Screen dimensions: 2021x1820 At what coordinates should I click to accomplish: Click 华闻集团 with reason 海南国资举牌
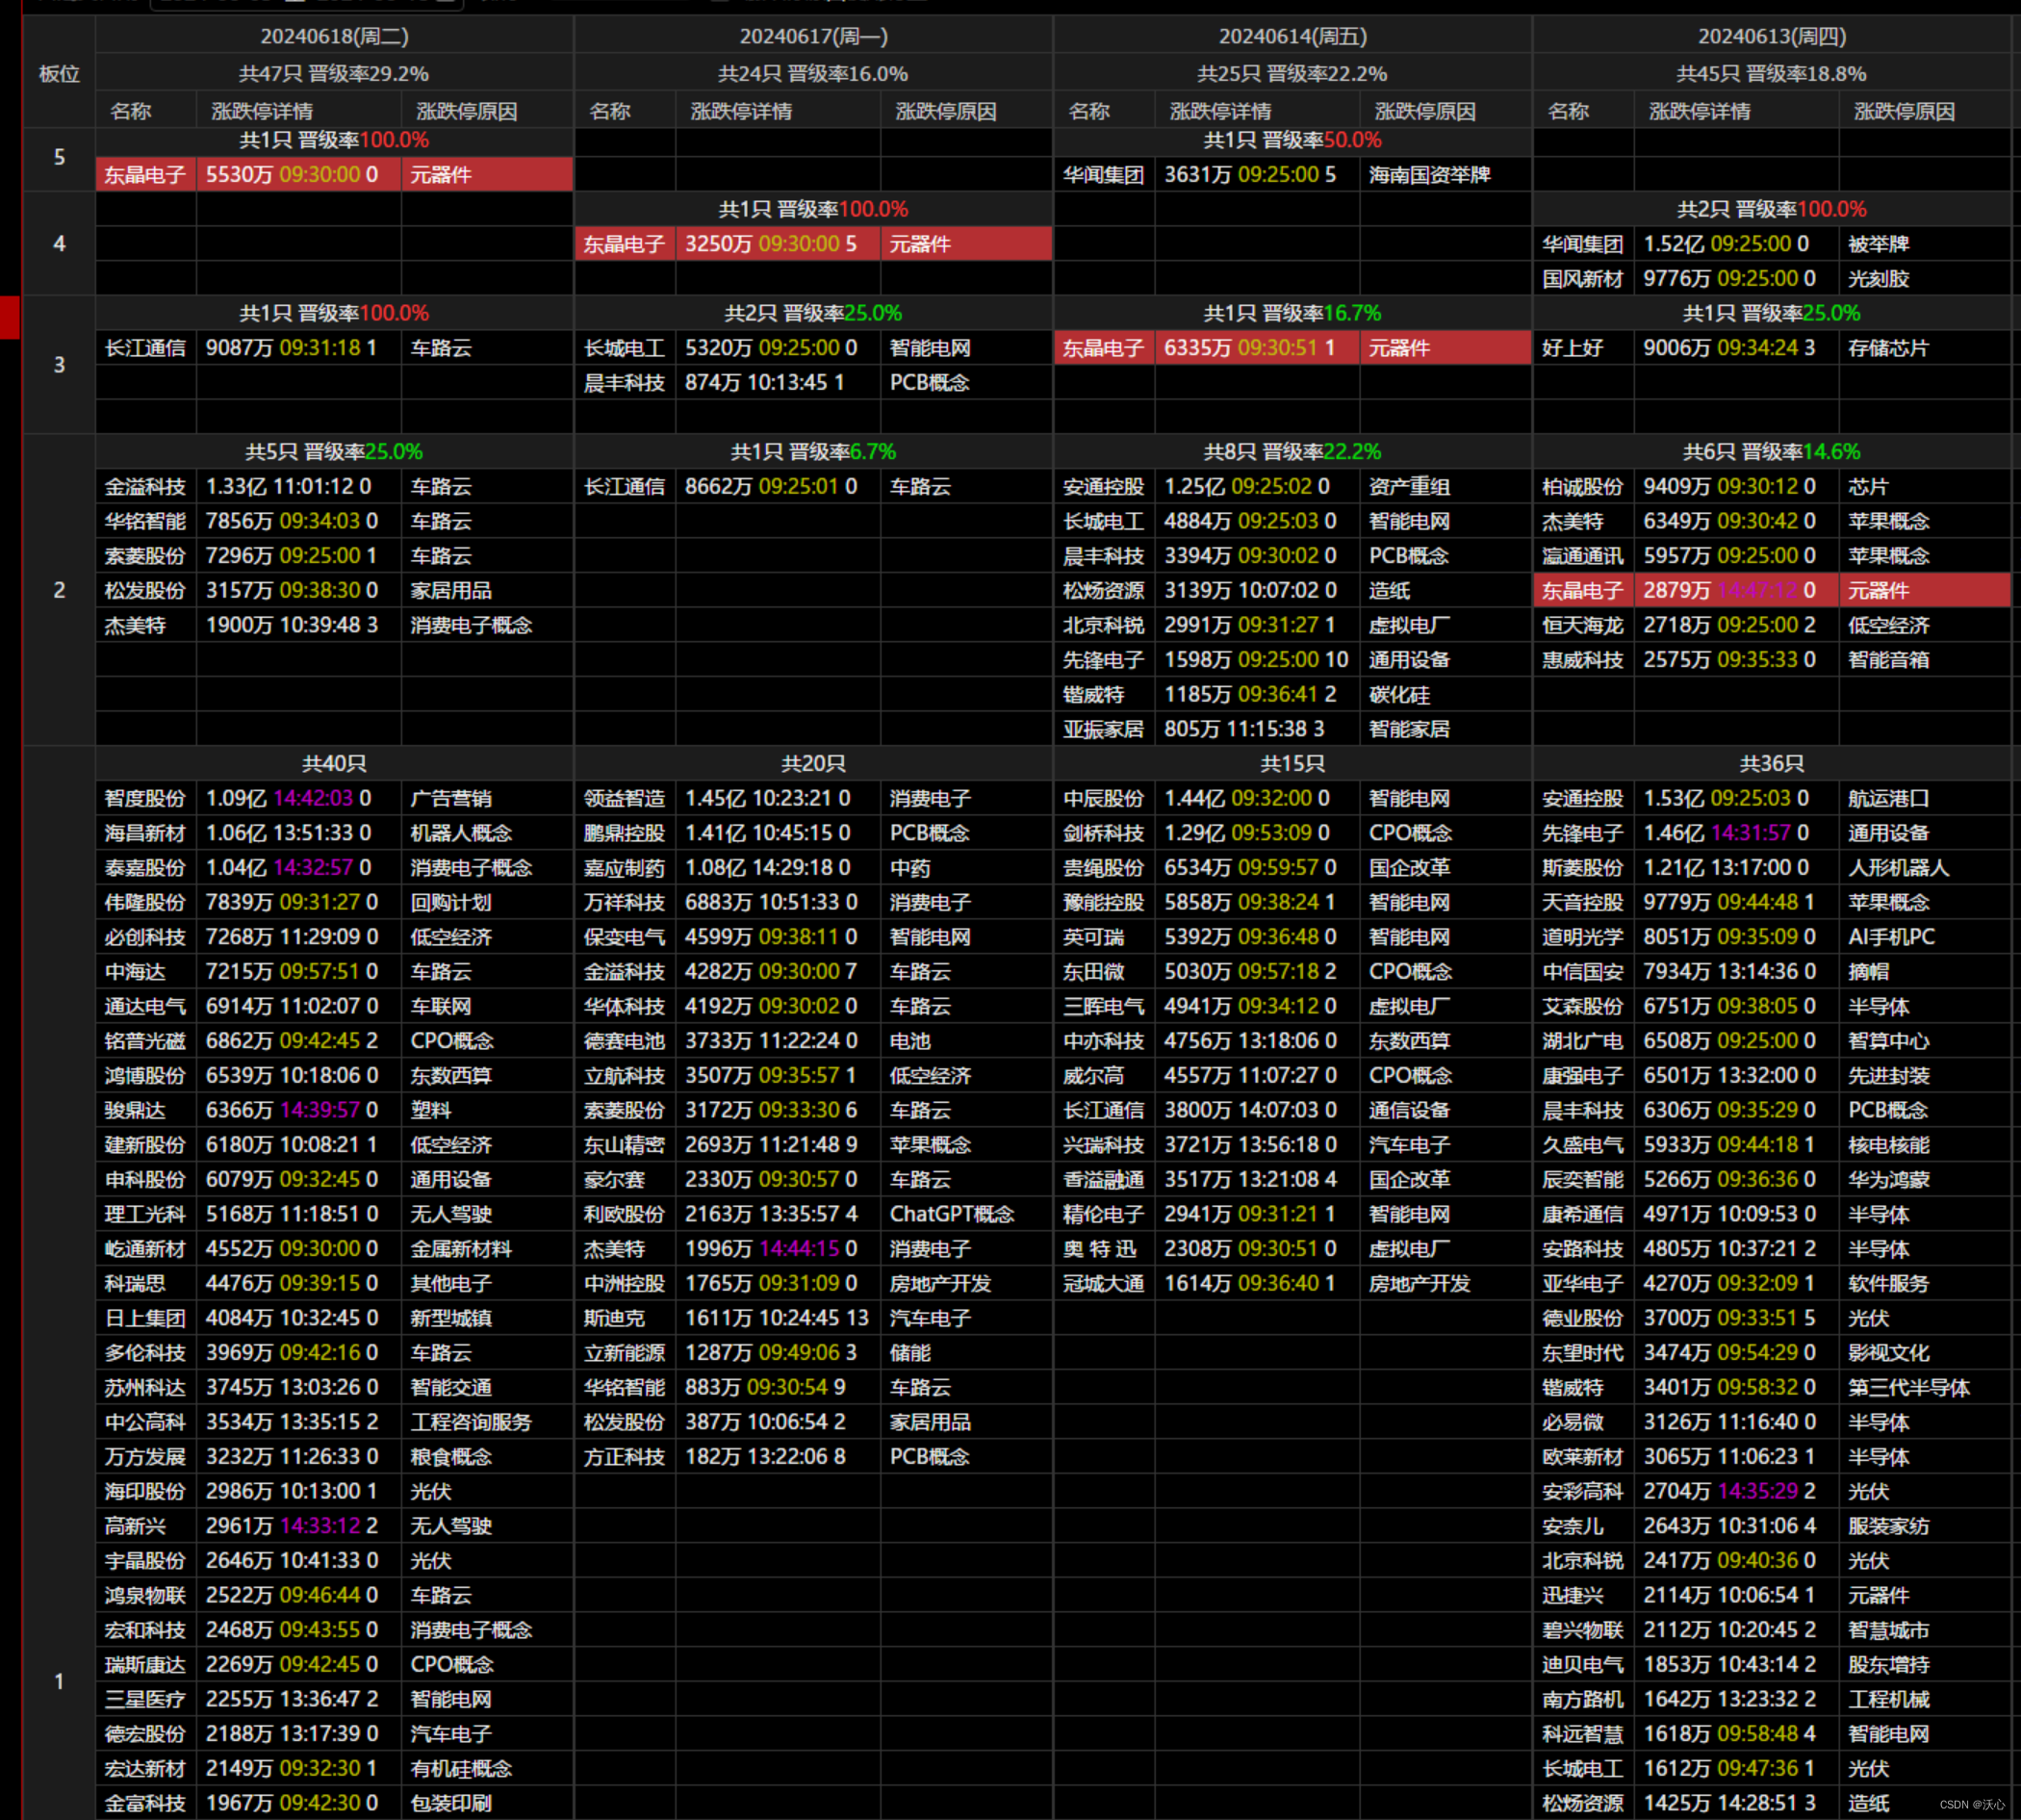pos(1103,175)
